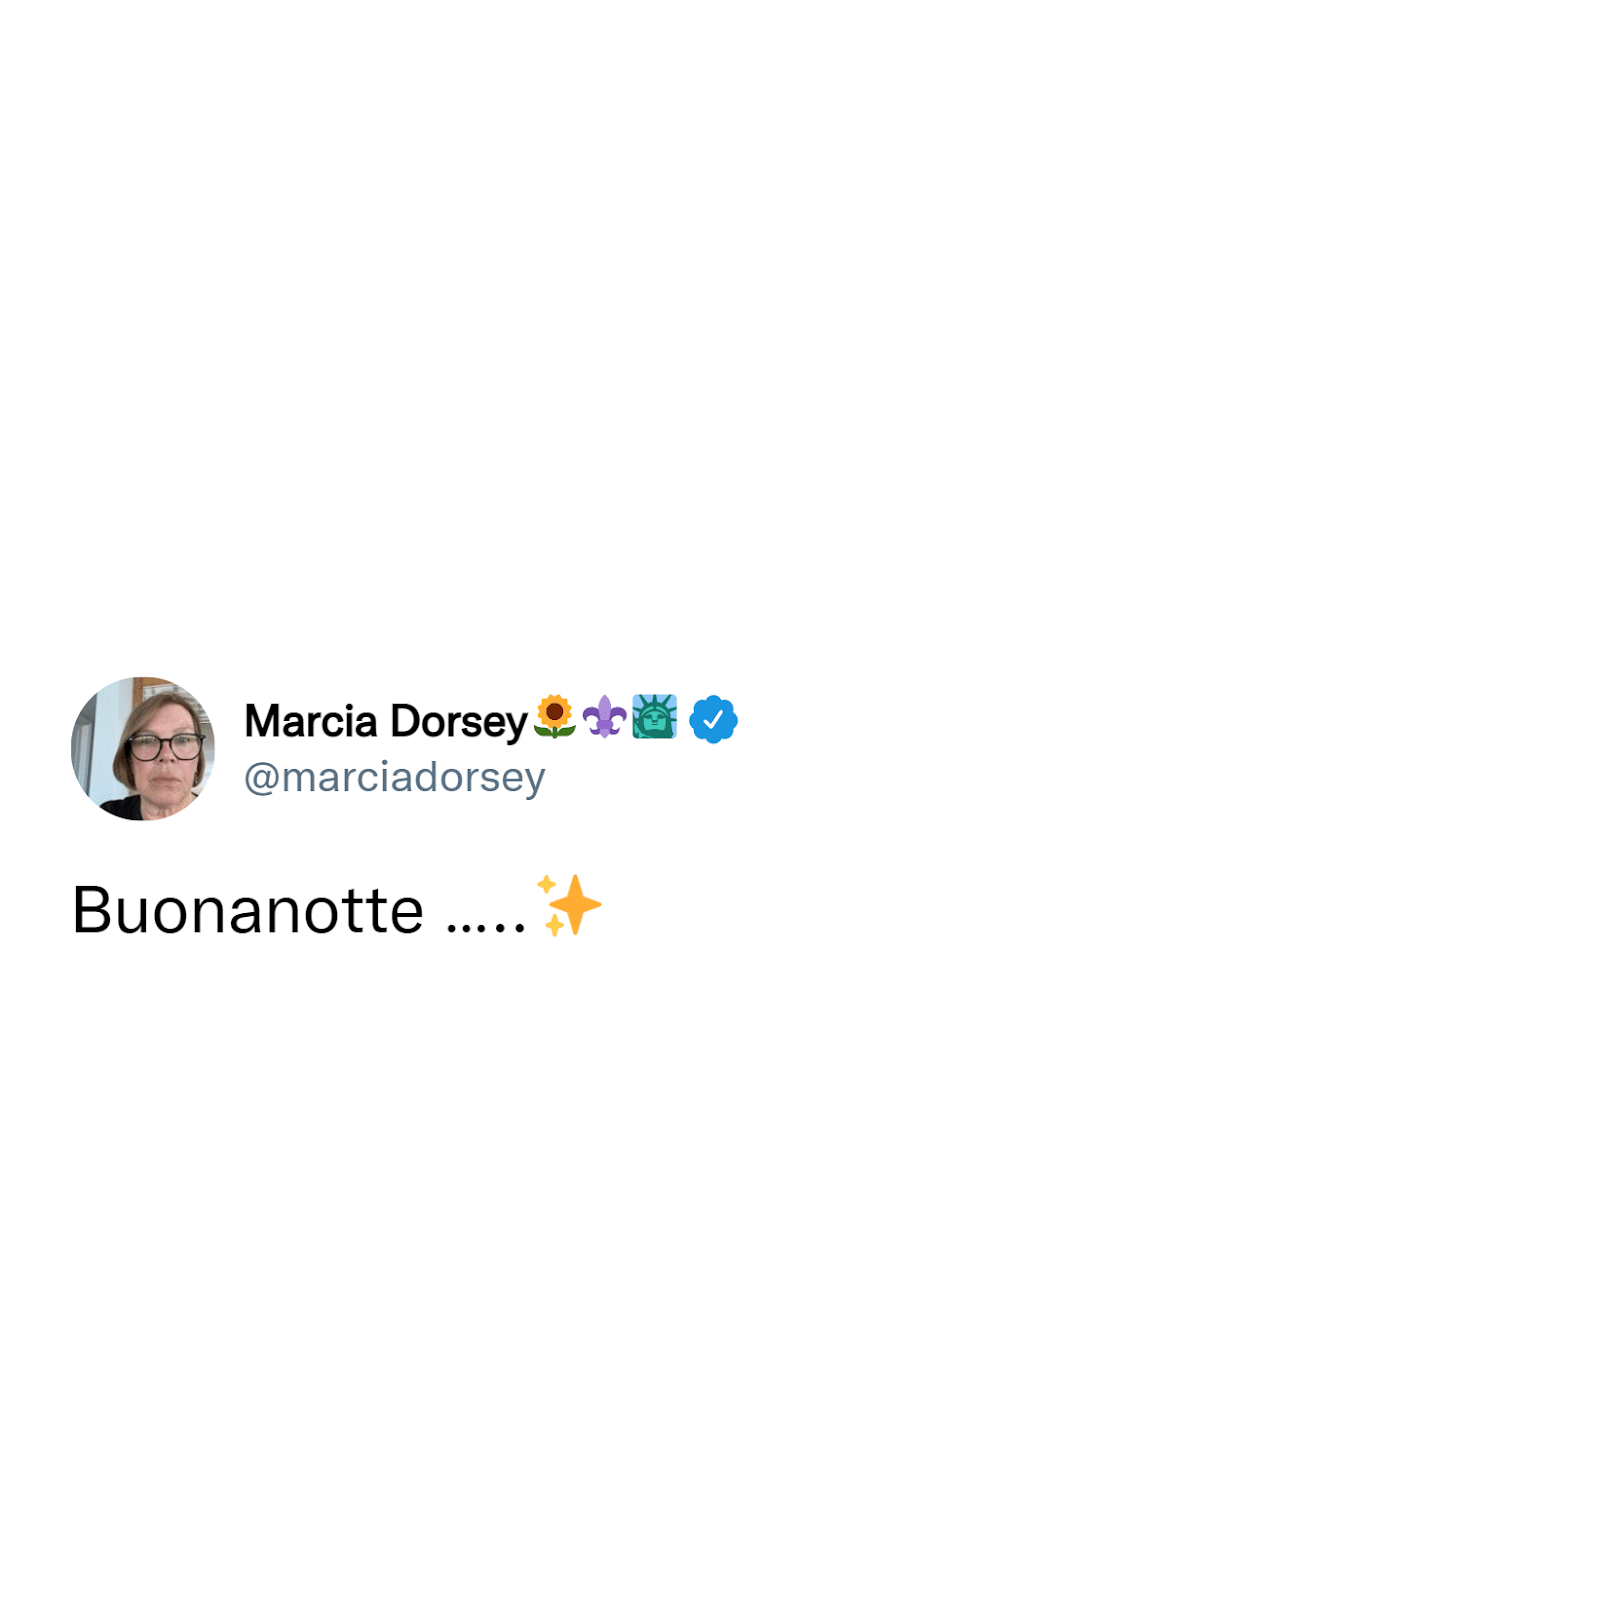Click the Marcia Dorsey display name

point(385,721)
